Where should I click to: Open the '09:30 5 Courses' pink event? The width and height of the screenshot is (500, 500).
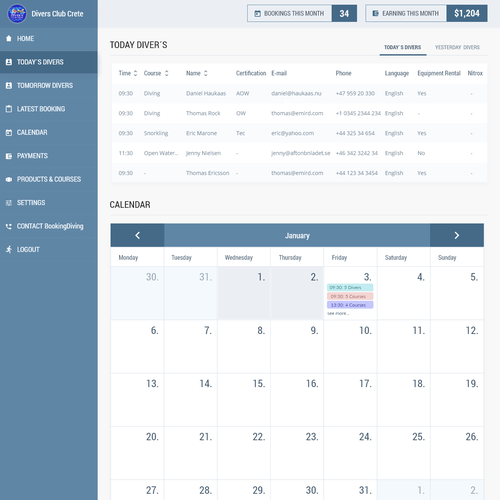tap(350, 296)
